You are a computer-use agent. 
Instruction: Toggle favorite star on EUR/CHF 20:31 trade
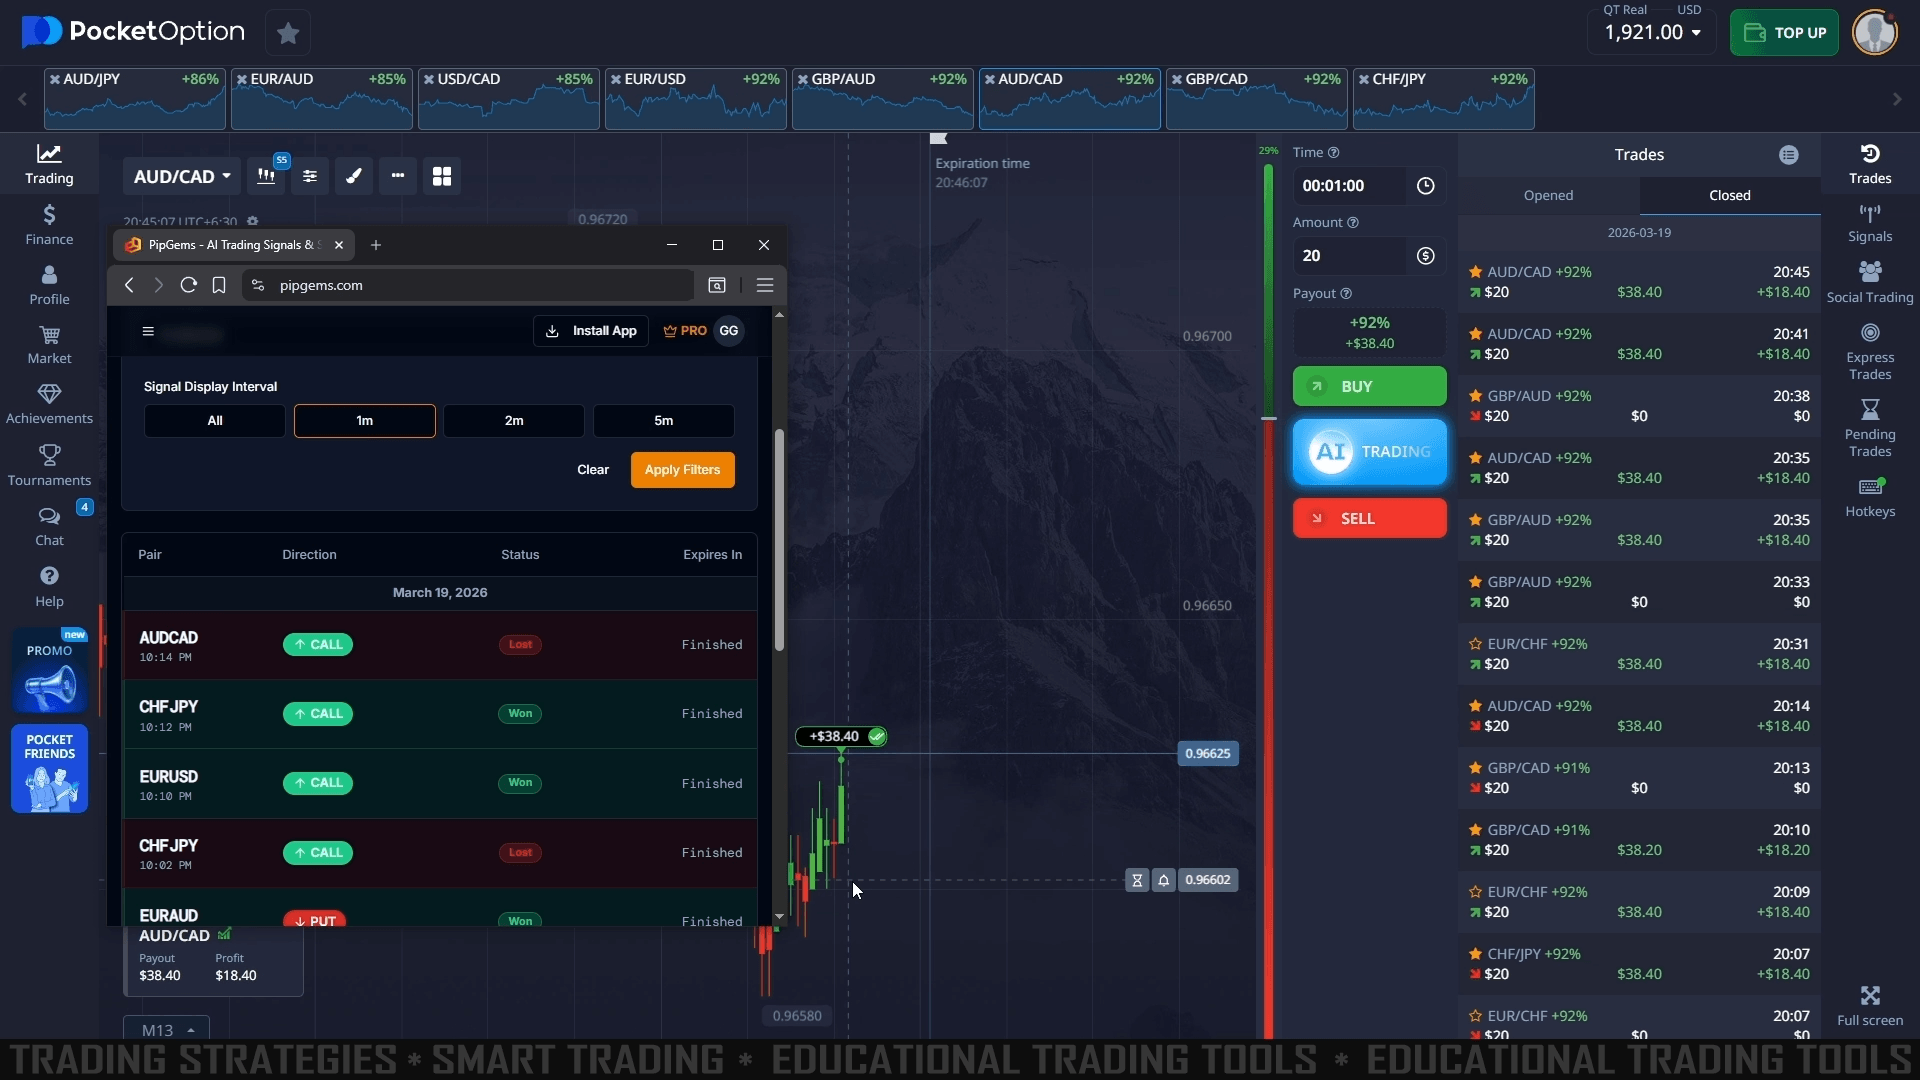pyautogui.click(x=1475, y=644)
